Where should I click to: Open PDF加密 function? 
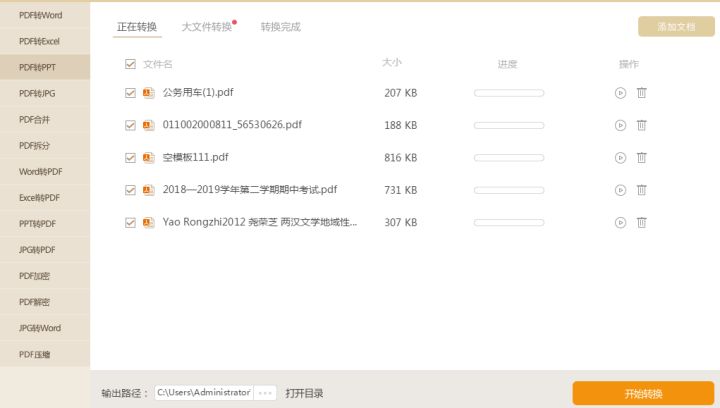click(45, 276)
